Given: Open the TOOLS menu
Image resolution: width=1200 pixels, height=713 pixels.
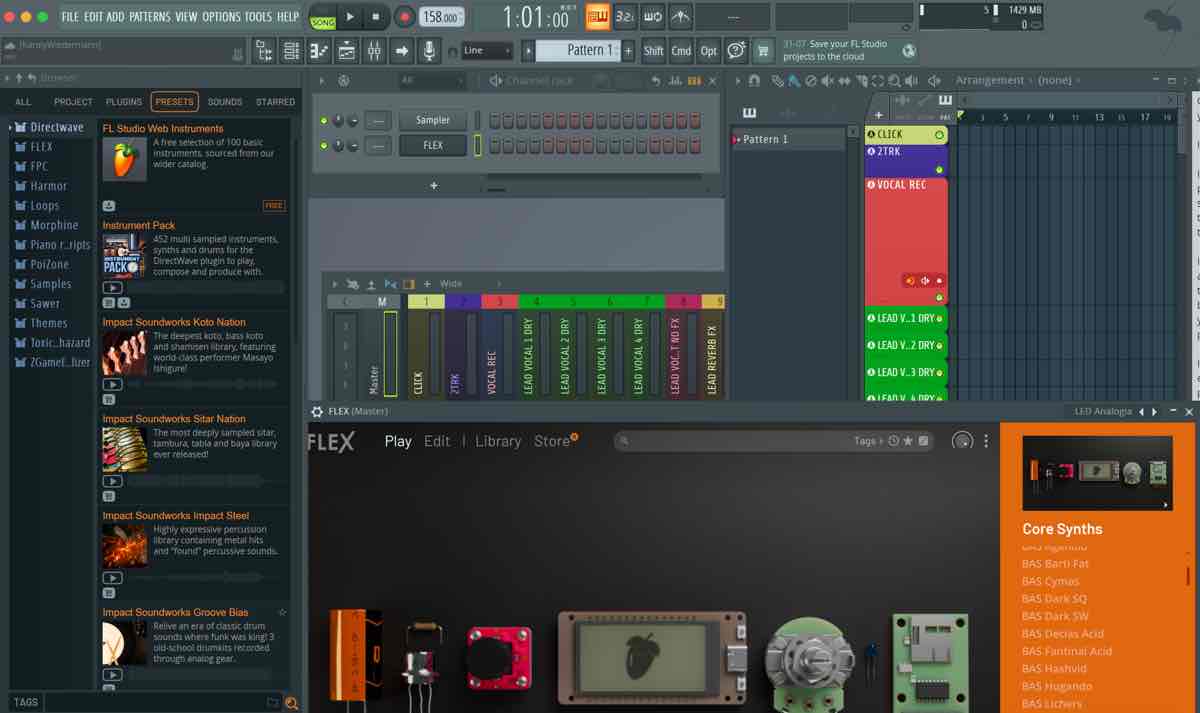Looking at the screenshot, I should (258, 17).
